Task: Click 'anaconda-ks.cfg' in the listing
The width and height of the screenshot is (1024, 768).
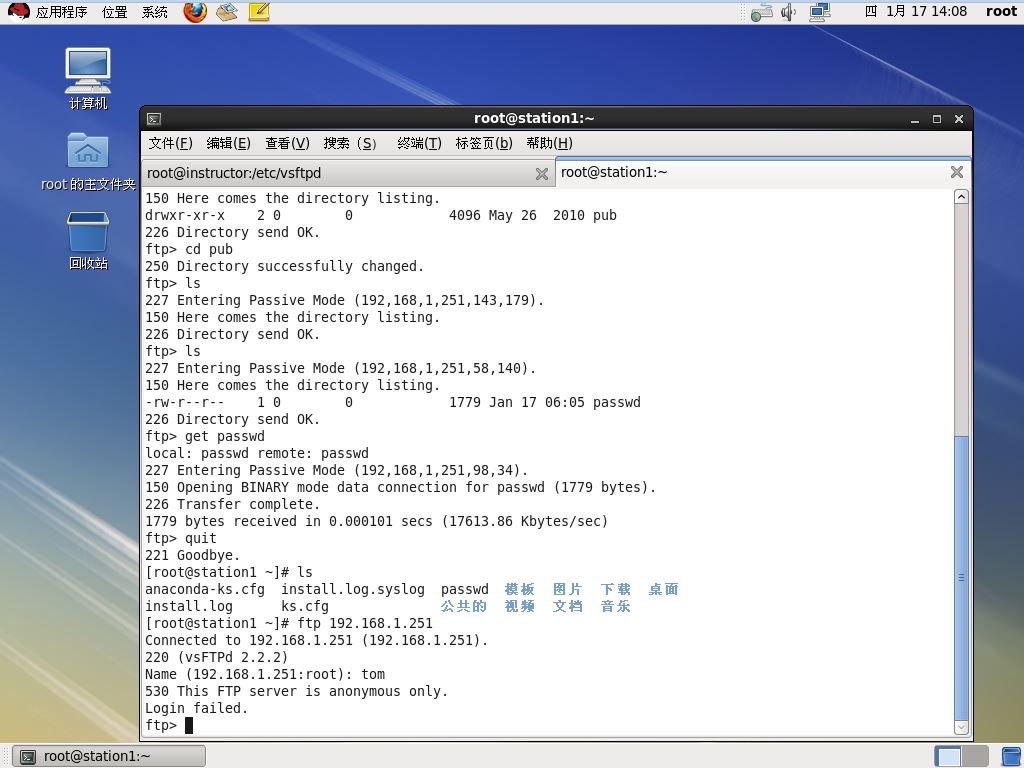Action: [x=205, y=589]
